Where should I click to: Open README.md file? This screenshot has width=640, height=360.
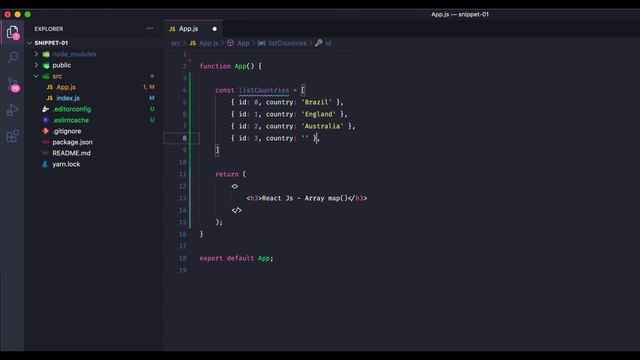pyautogui.click(x=71, y=153)
